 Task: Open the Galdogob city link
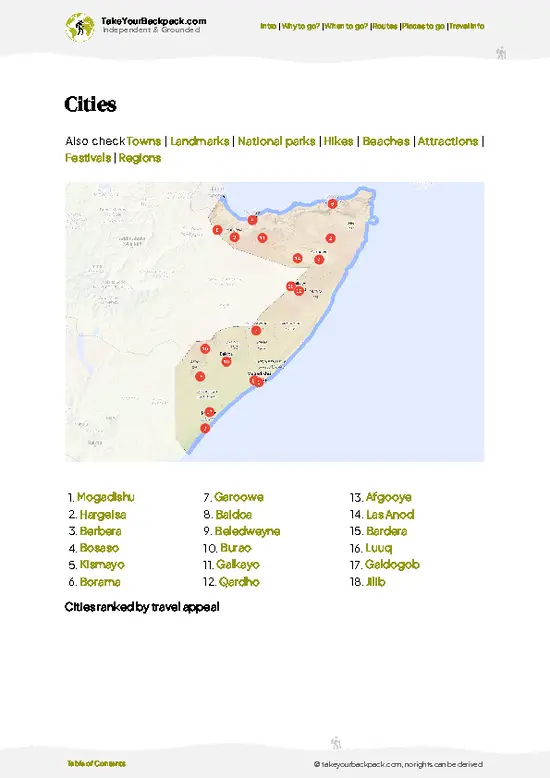click(x=392, y=565)
